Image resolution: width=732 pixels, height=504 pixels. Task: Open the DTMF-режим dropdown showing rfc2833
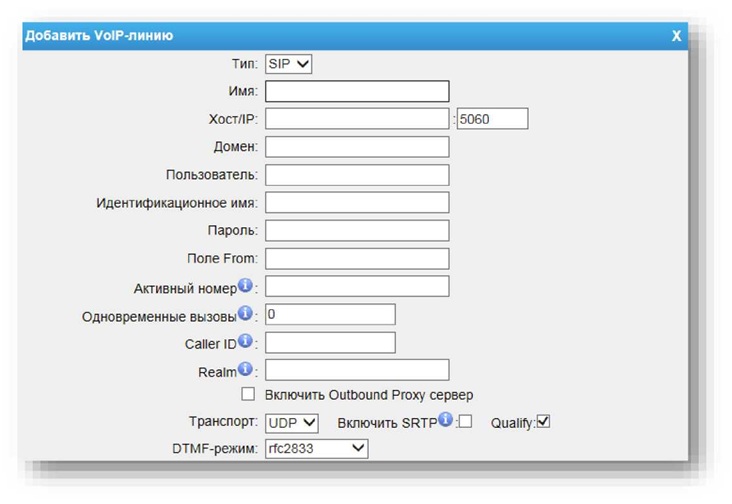(x=316, y=450)
